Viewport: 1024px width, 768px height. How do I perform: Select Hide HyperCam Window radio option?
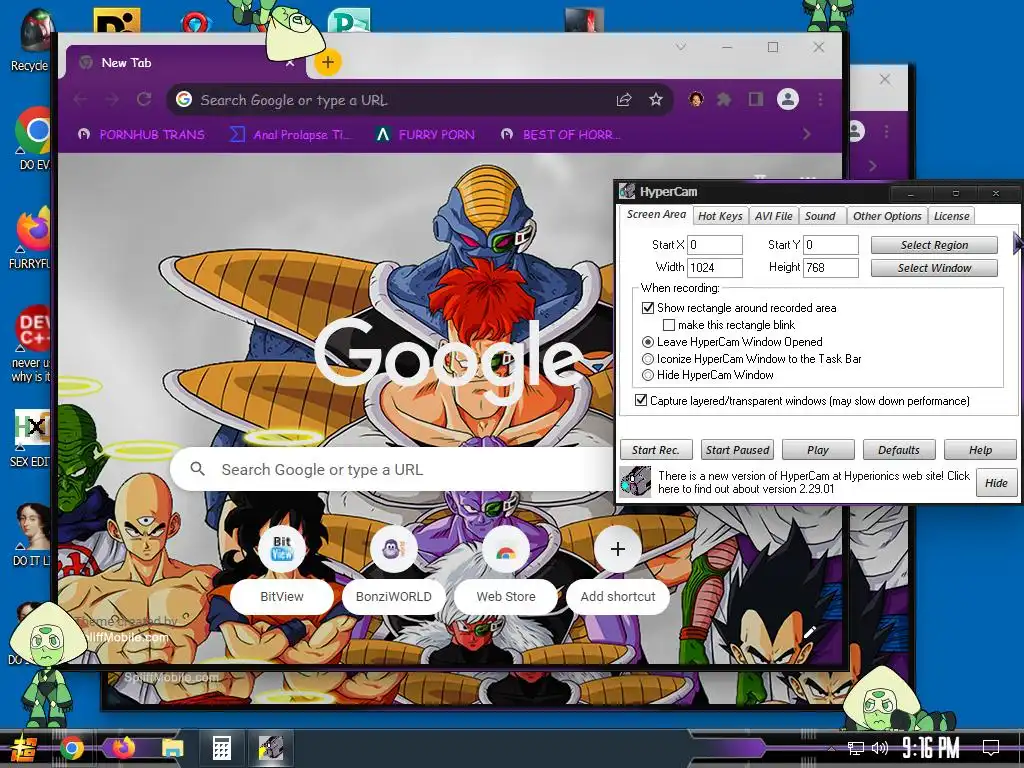point(648,375)
